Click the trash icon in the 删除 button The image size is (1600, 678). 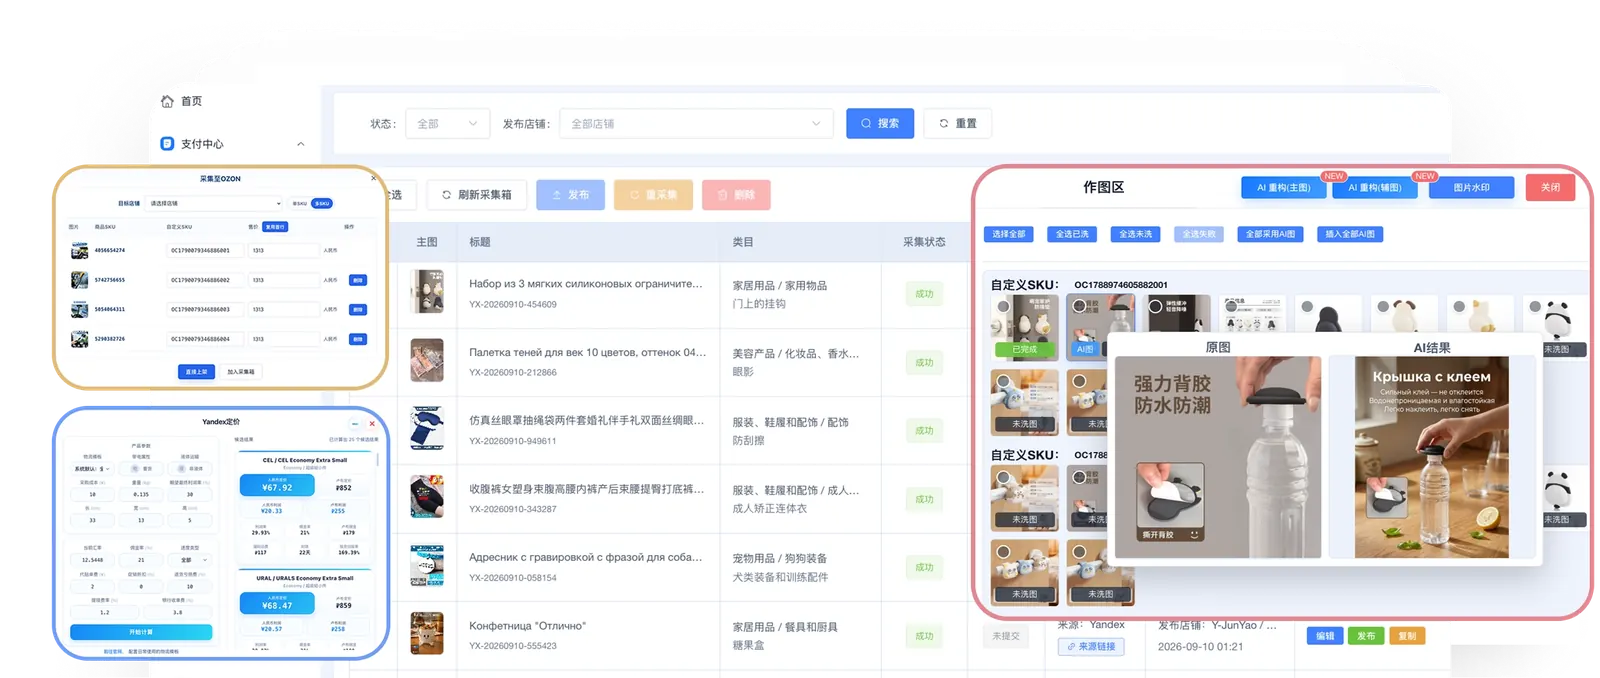click(722, 195)
